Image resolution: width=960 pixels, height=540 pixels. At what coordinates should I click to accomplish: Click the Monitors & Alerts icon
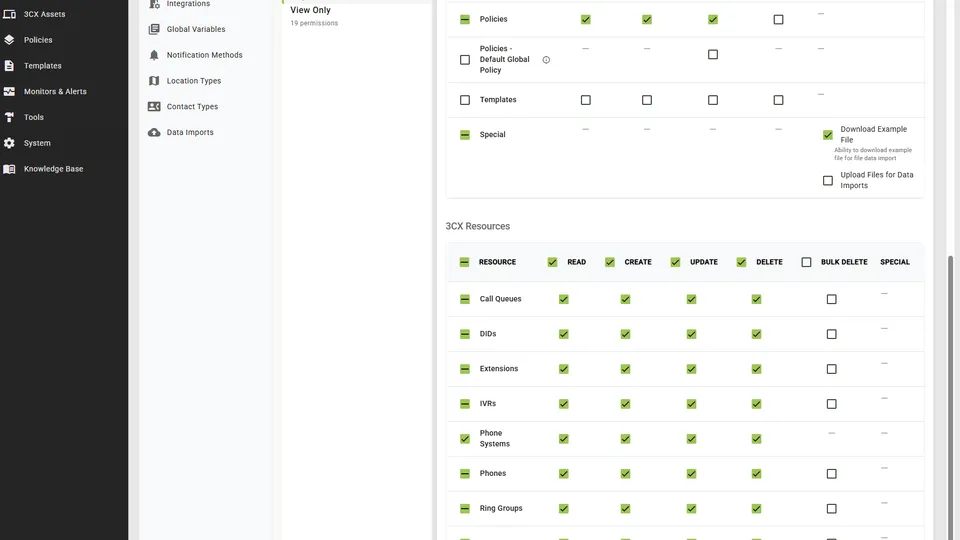(x=9, y=91)
